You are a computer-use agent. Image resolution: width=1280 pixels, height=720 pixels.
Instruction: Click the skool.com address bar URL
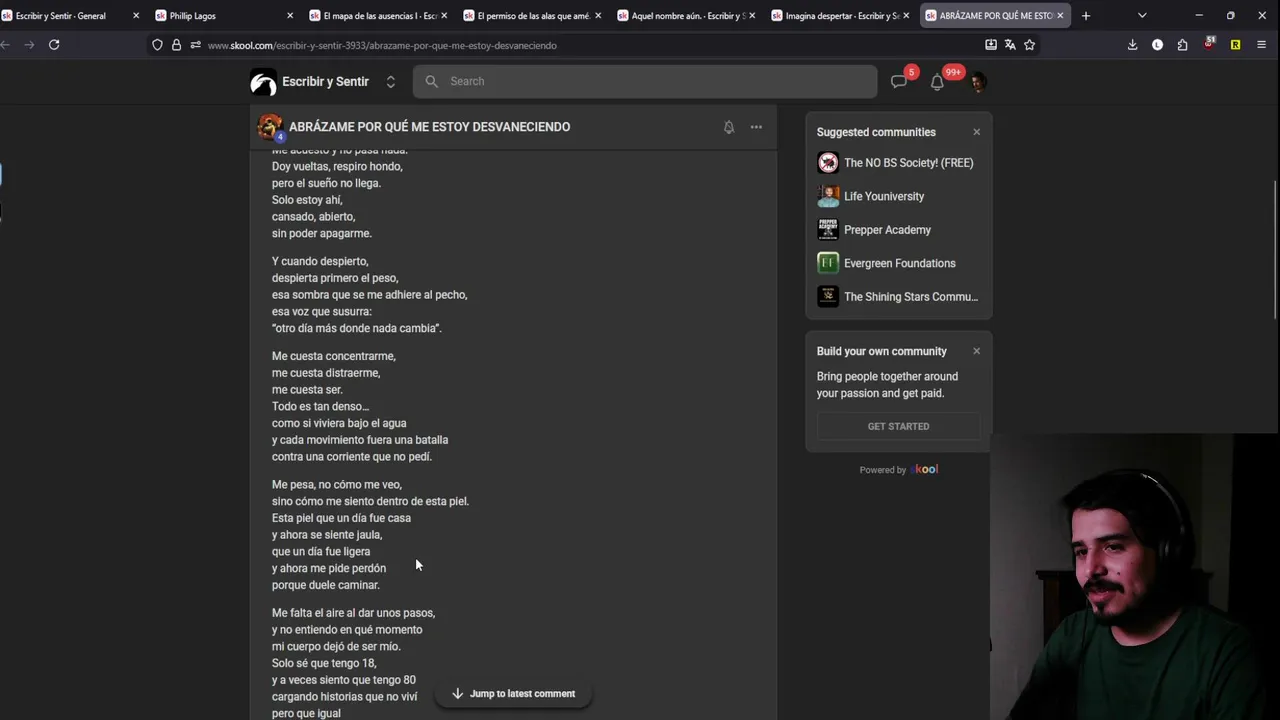382,45
